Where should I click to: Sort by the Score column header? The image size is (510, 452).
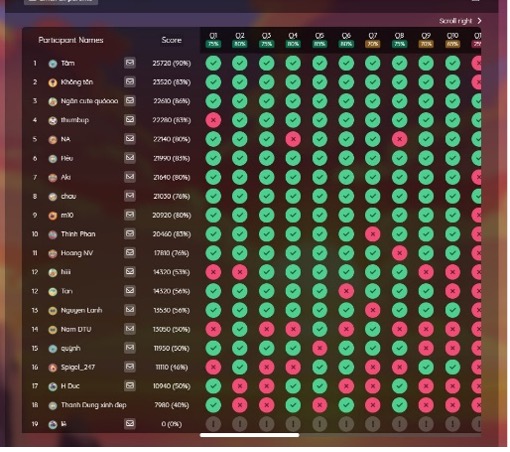[x=171, y=40]
